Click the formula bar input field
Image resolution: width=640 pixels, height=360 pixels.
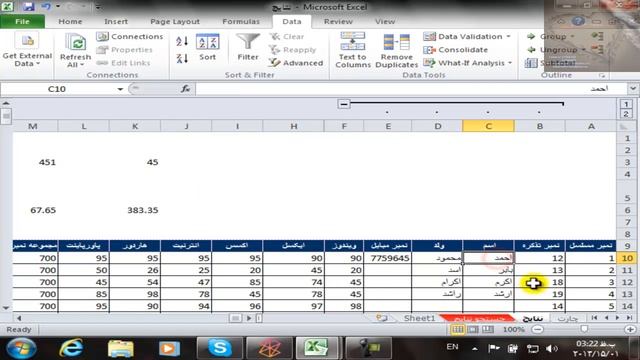(x=411, y=89)
